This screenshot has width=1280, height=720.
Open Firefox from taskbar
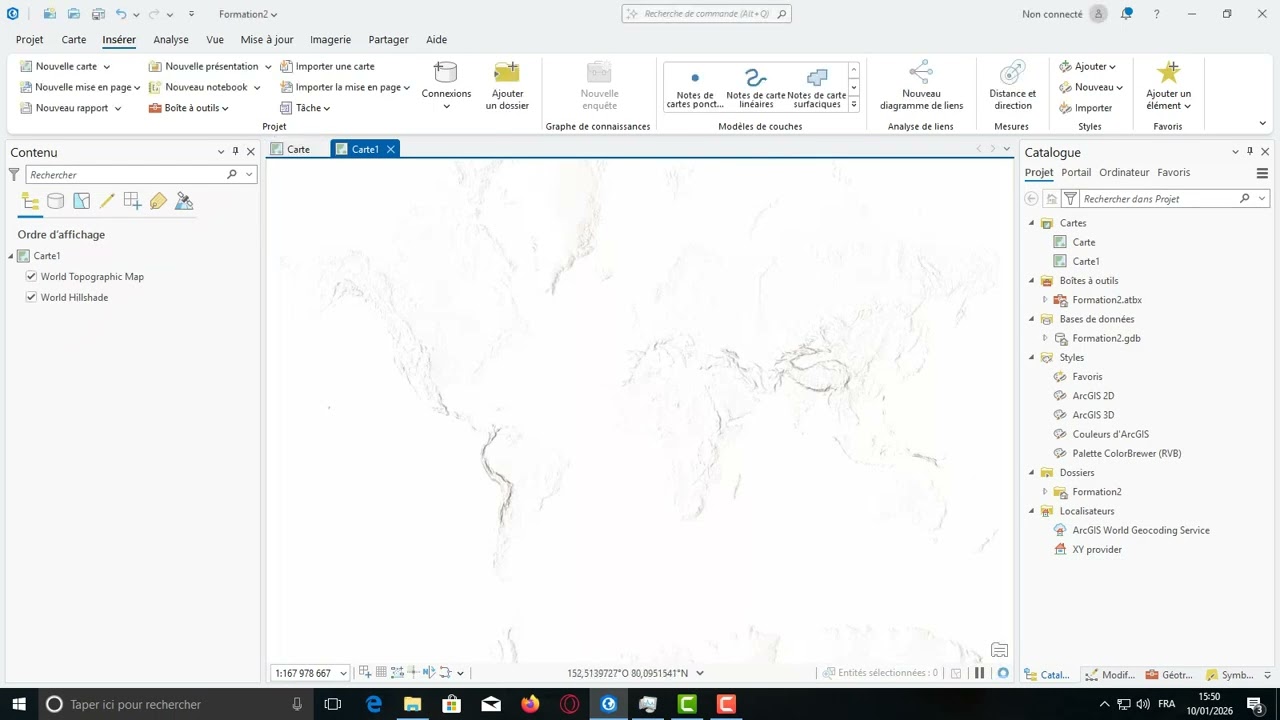coord(530,704)
